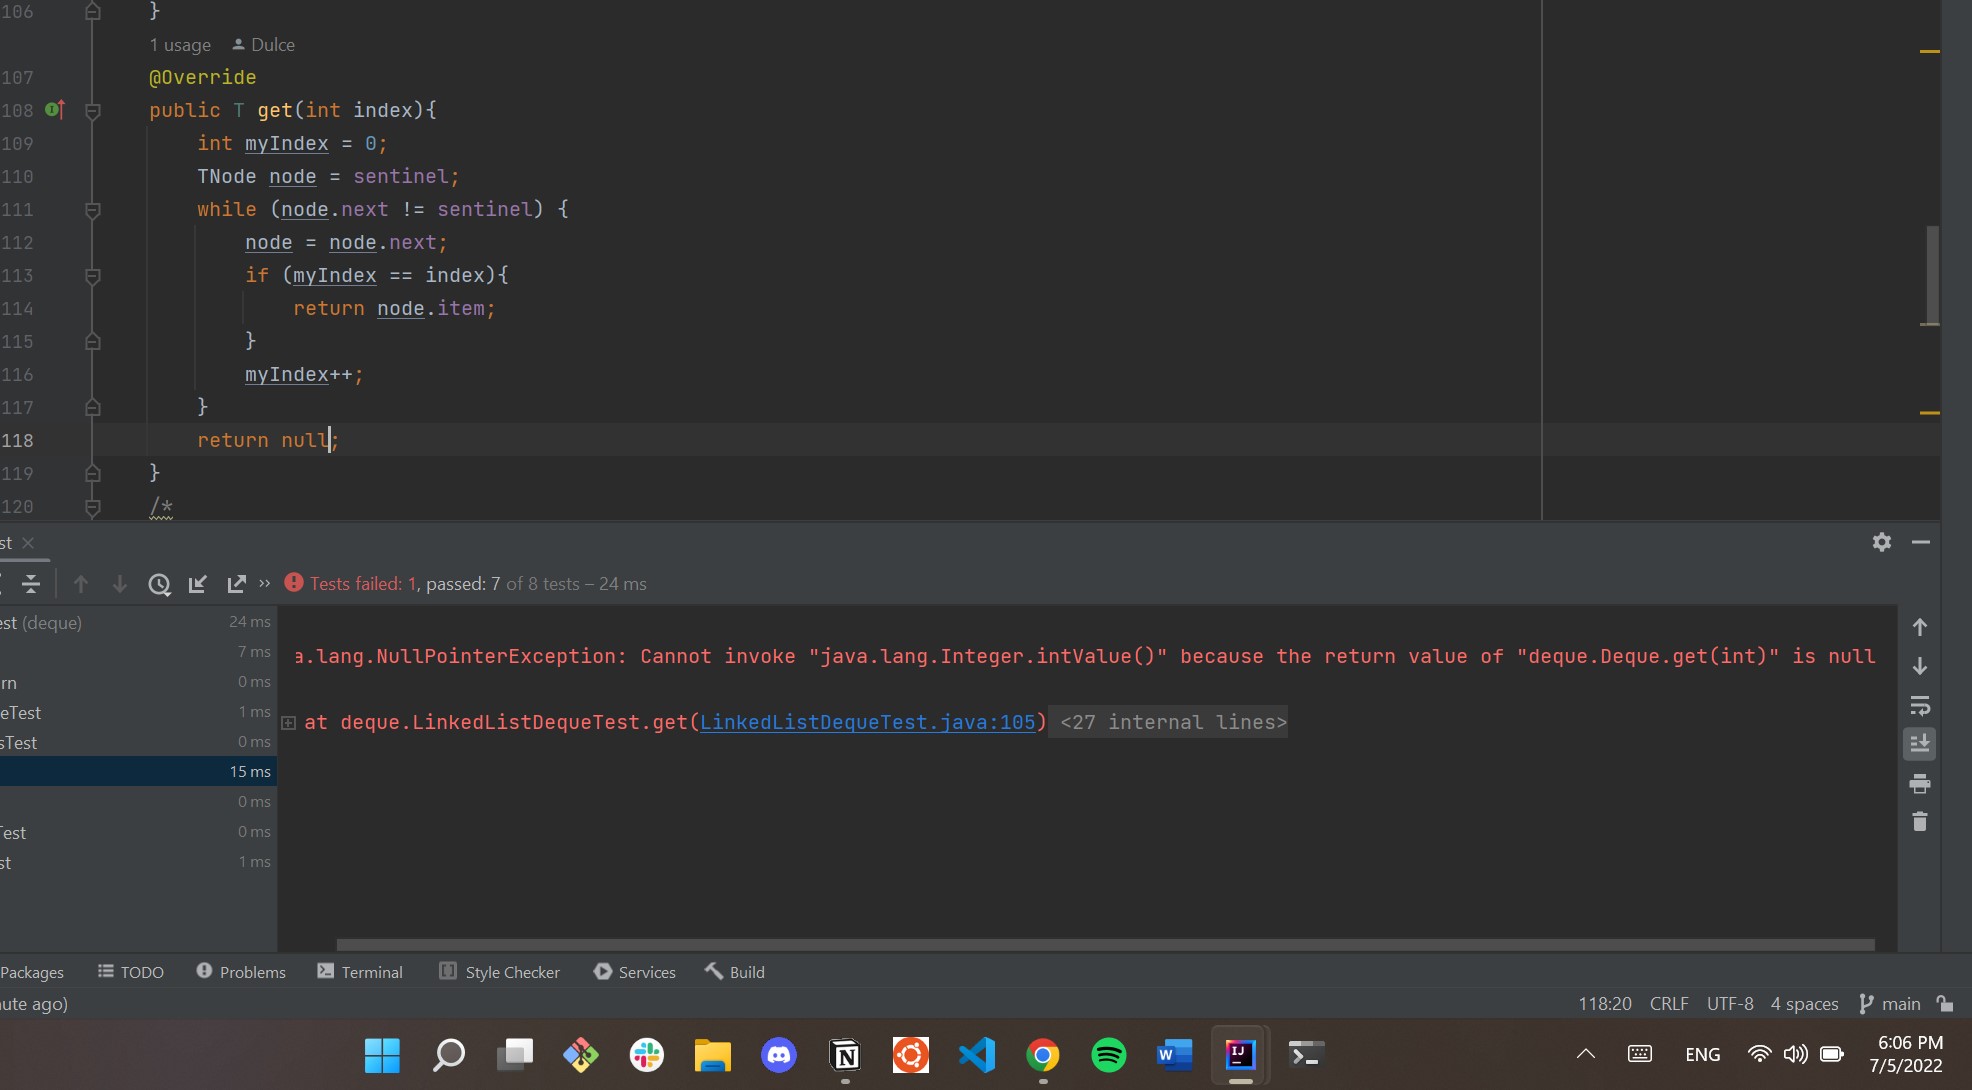Screen dimensions: 1972x1090
Task: Toggle read-only lock in status bar
Action: [x=1945, y=1003]
